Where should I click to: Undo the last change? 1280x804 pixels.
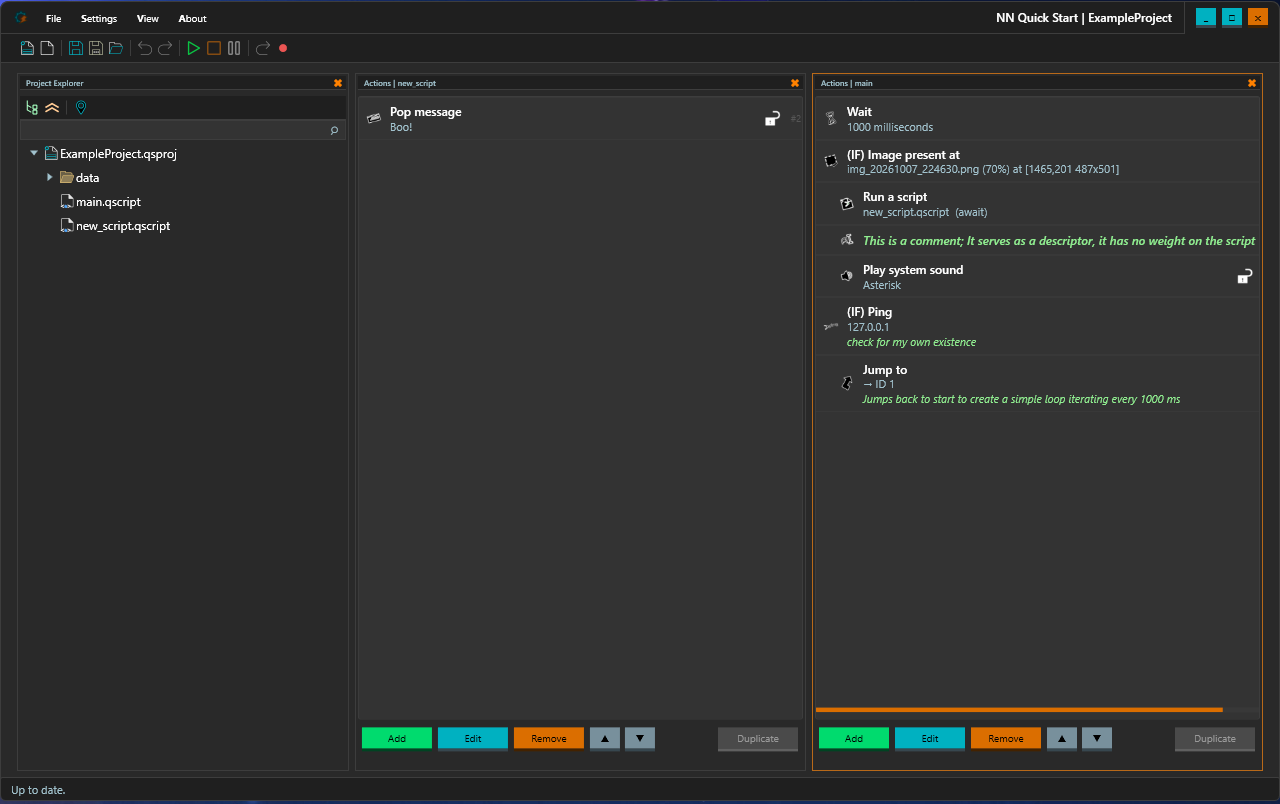click(x=145, y=48)
